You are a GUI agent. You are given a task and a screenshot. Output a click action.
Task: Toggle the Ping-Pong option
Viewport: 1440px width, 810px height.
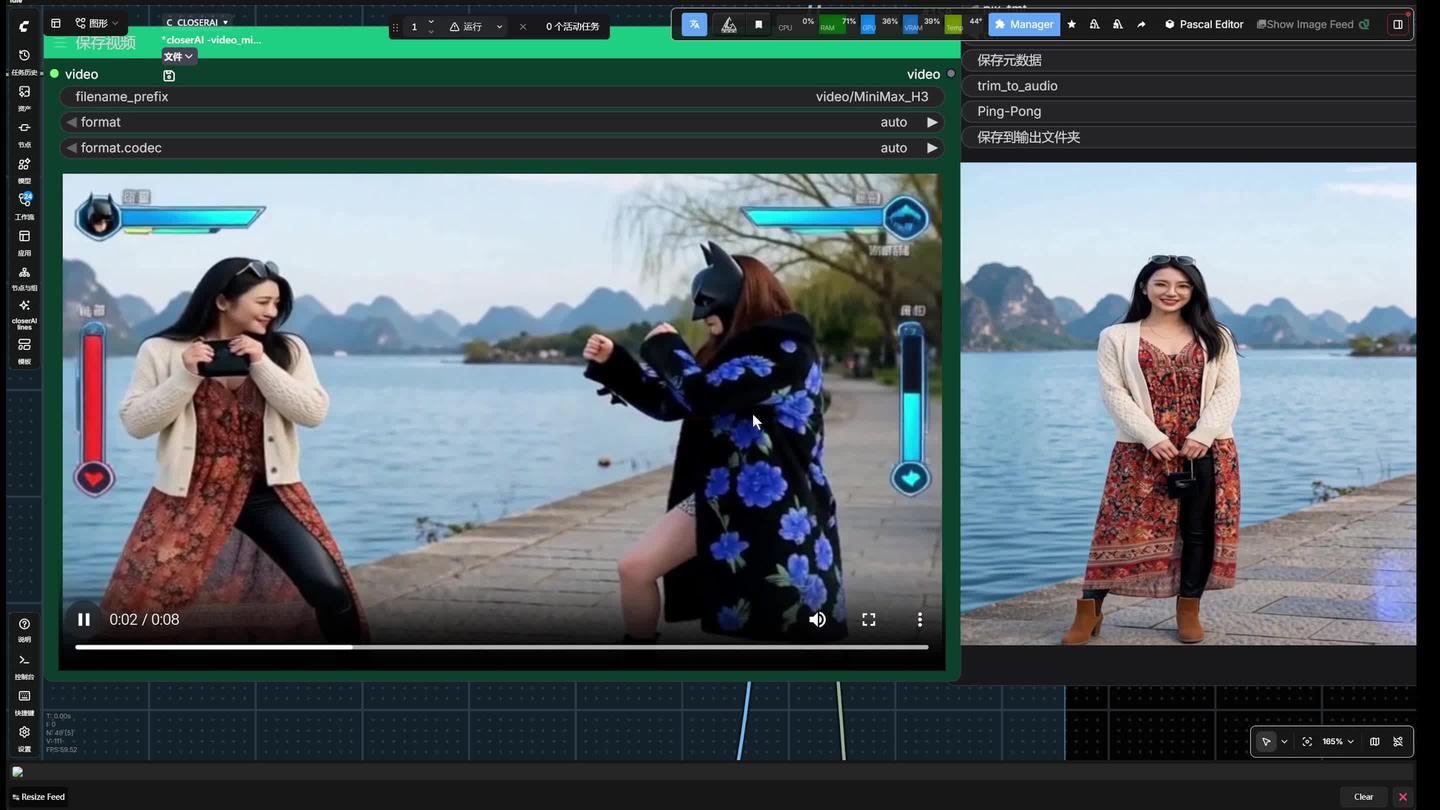pos(1189,111)
